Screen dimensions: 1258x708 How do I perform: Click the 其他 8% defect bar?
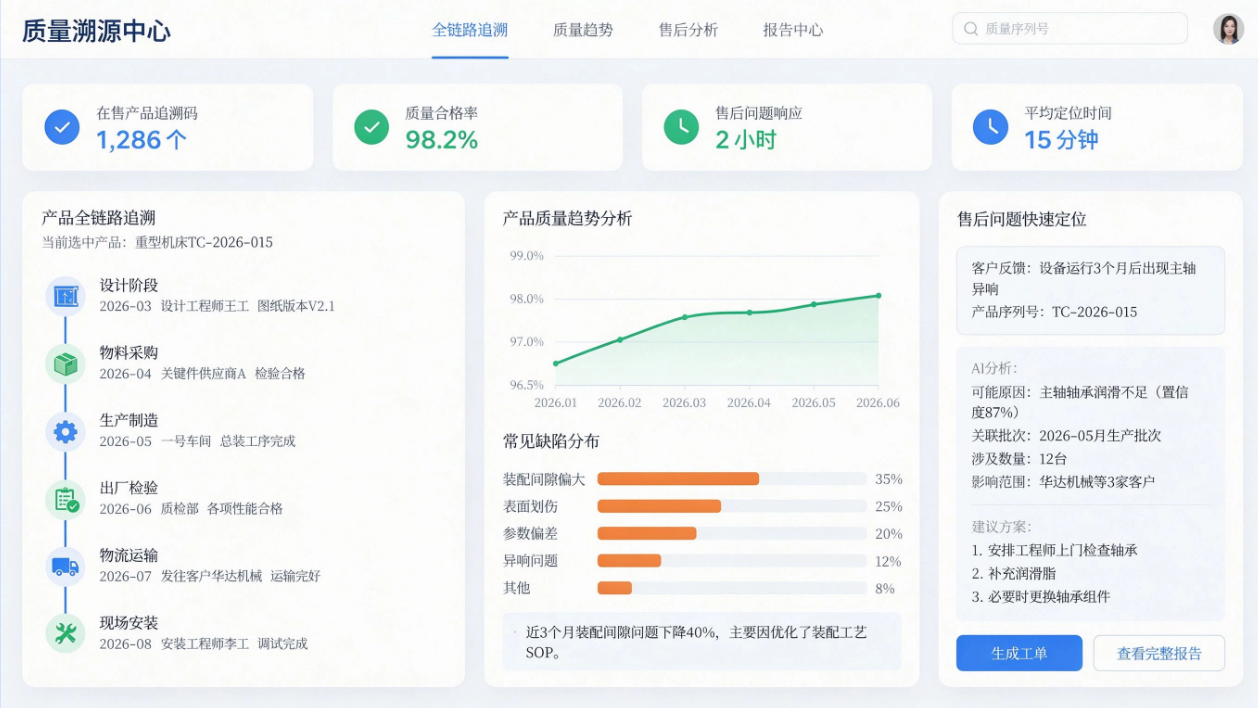(615, 588)
